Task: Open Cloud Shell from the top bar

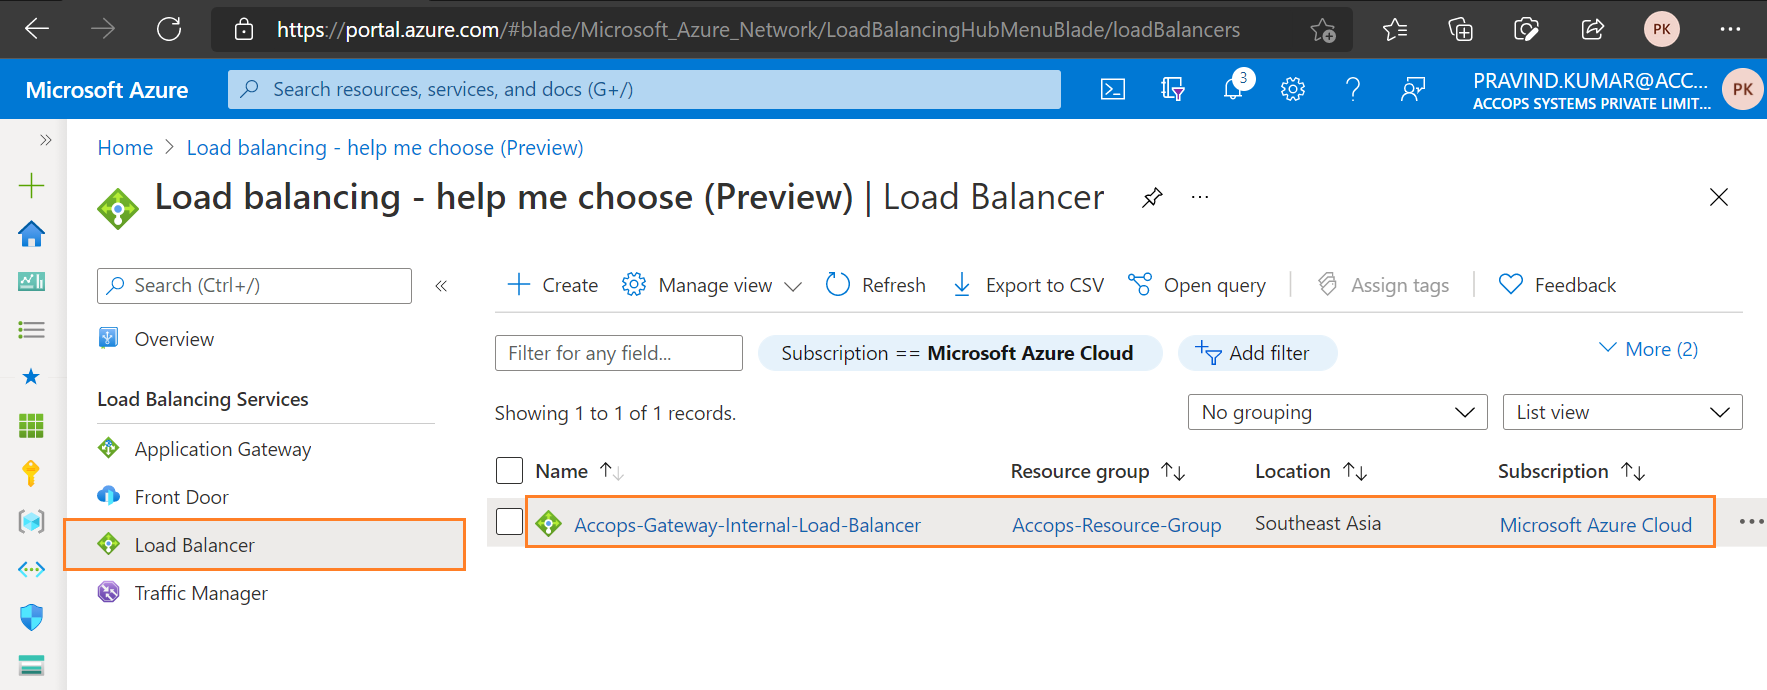Action: tap(1113, 89)
